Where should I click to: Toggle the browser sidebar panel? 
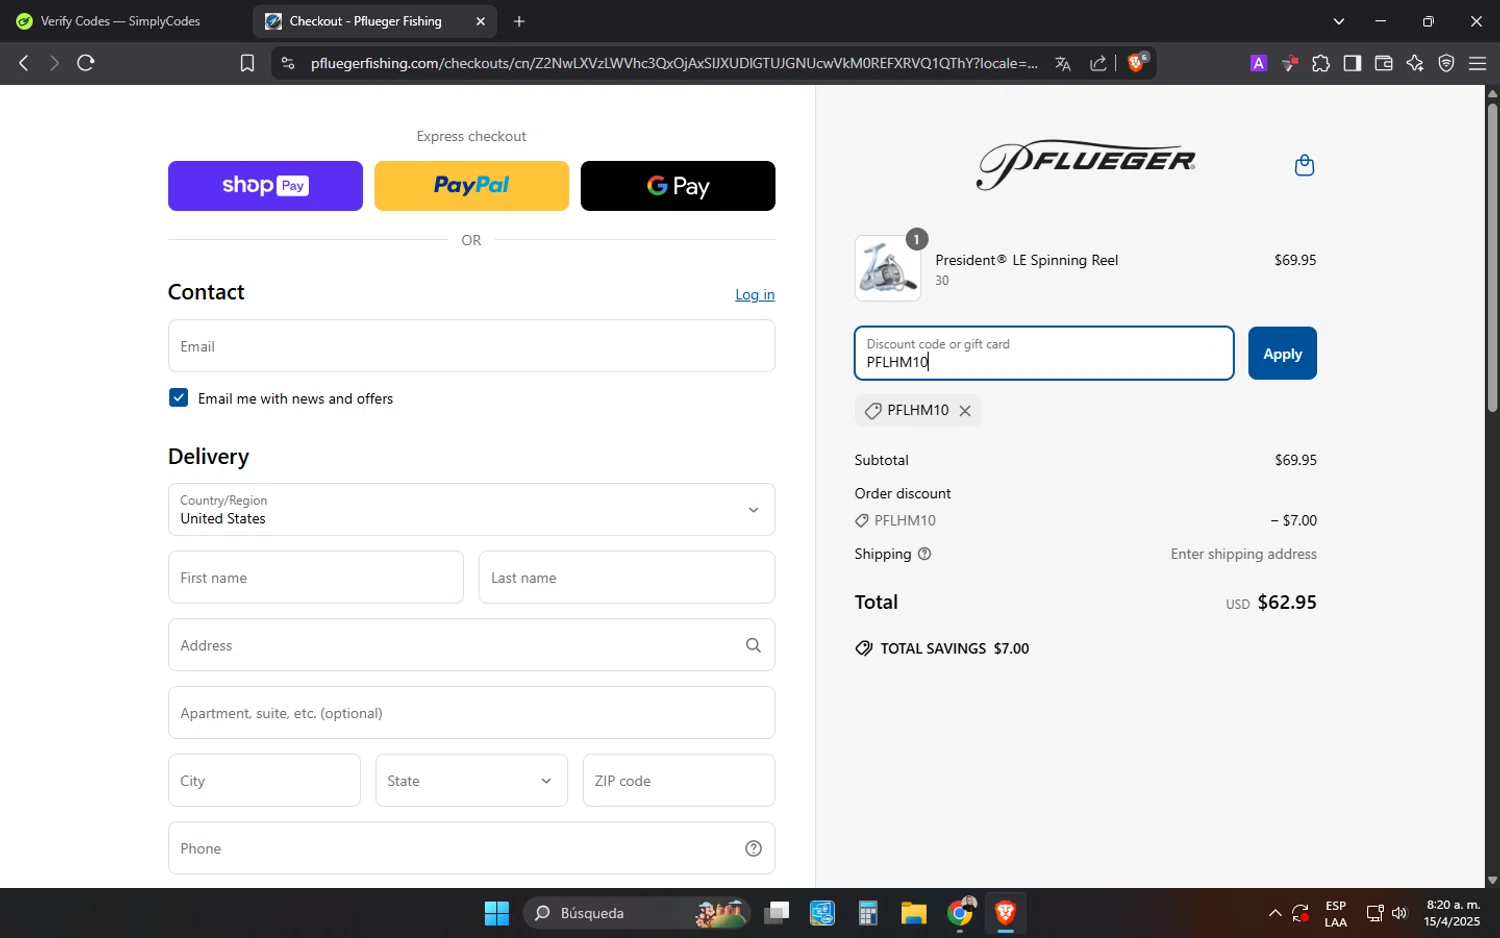tap(1352, 63)
